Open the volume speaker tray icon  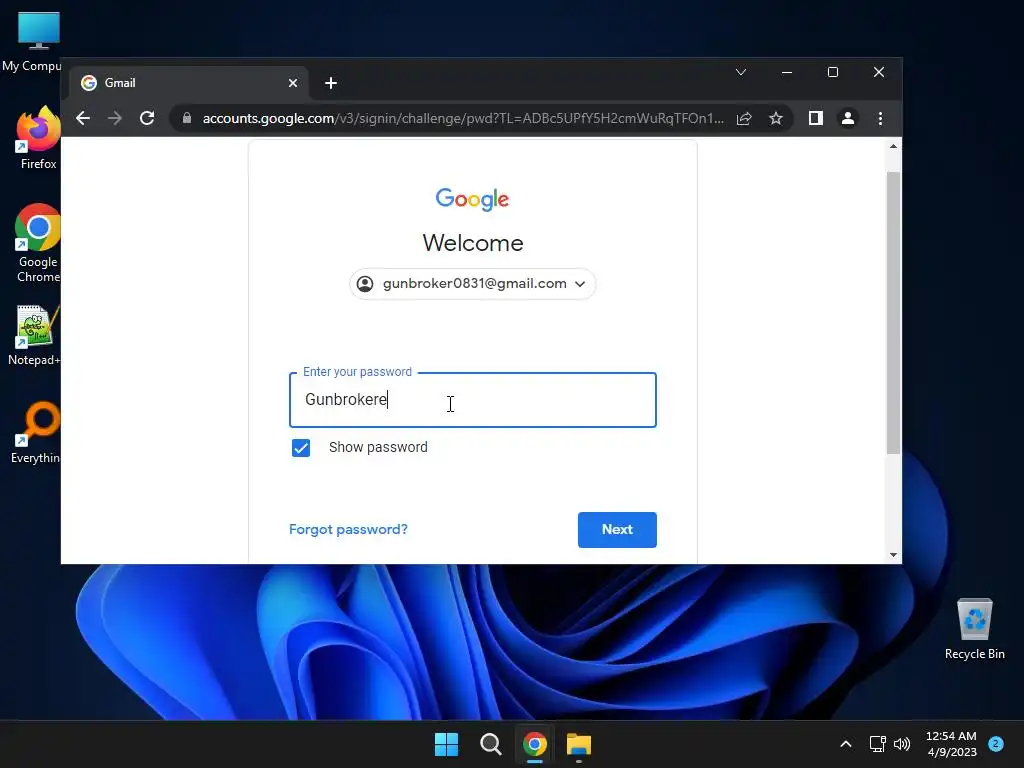902,744
